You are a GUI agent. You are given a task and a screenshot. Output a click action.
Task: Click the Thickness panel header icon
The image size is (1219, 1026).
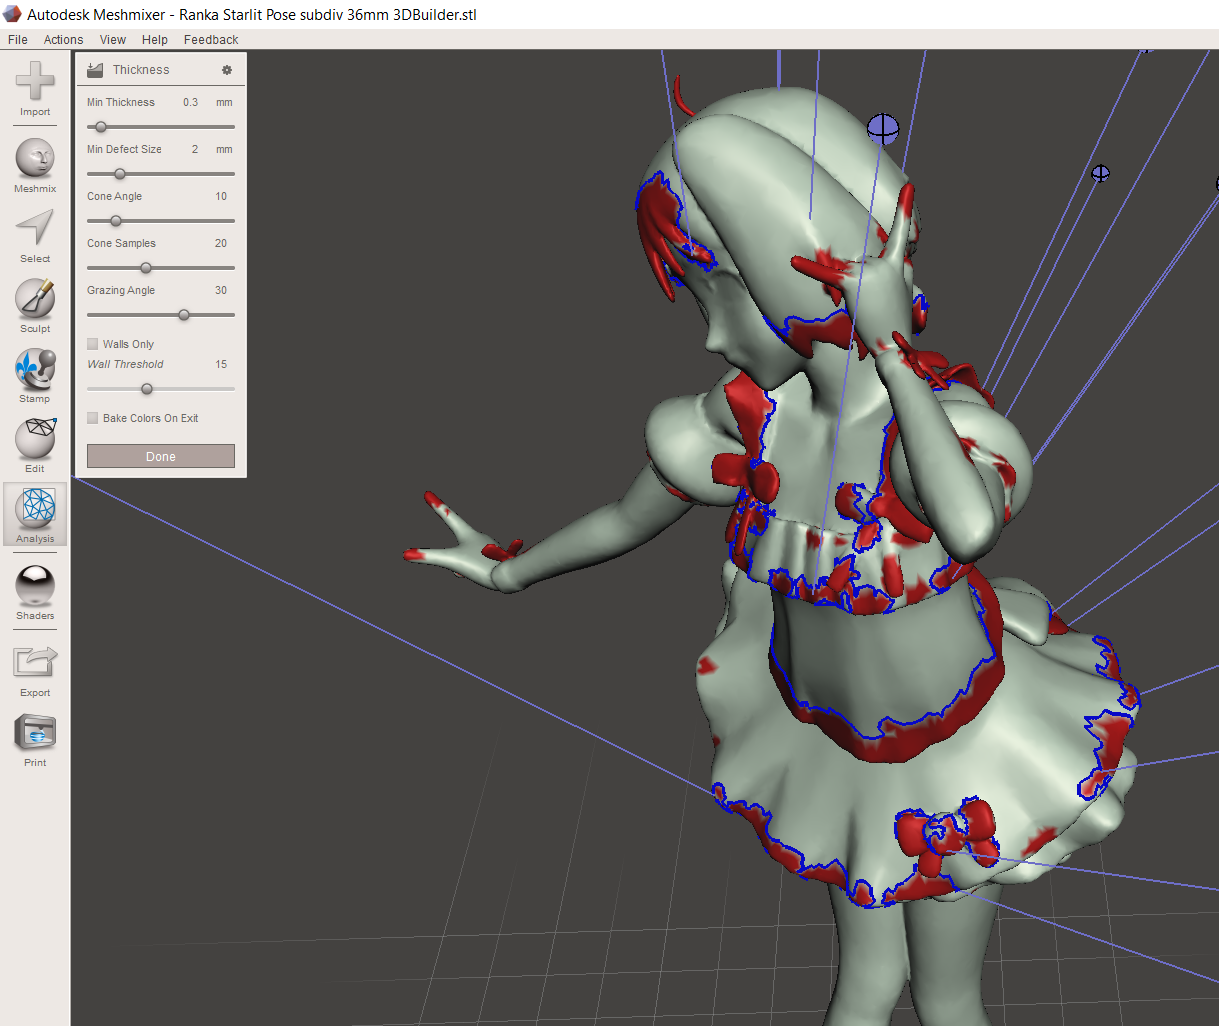pyautogui.click(x=95, y=70)
